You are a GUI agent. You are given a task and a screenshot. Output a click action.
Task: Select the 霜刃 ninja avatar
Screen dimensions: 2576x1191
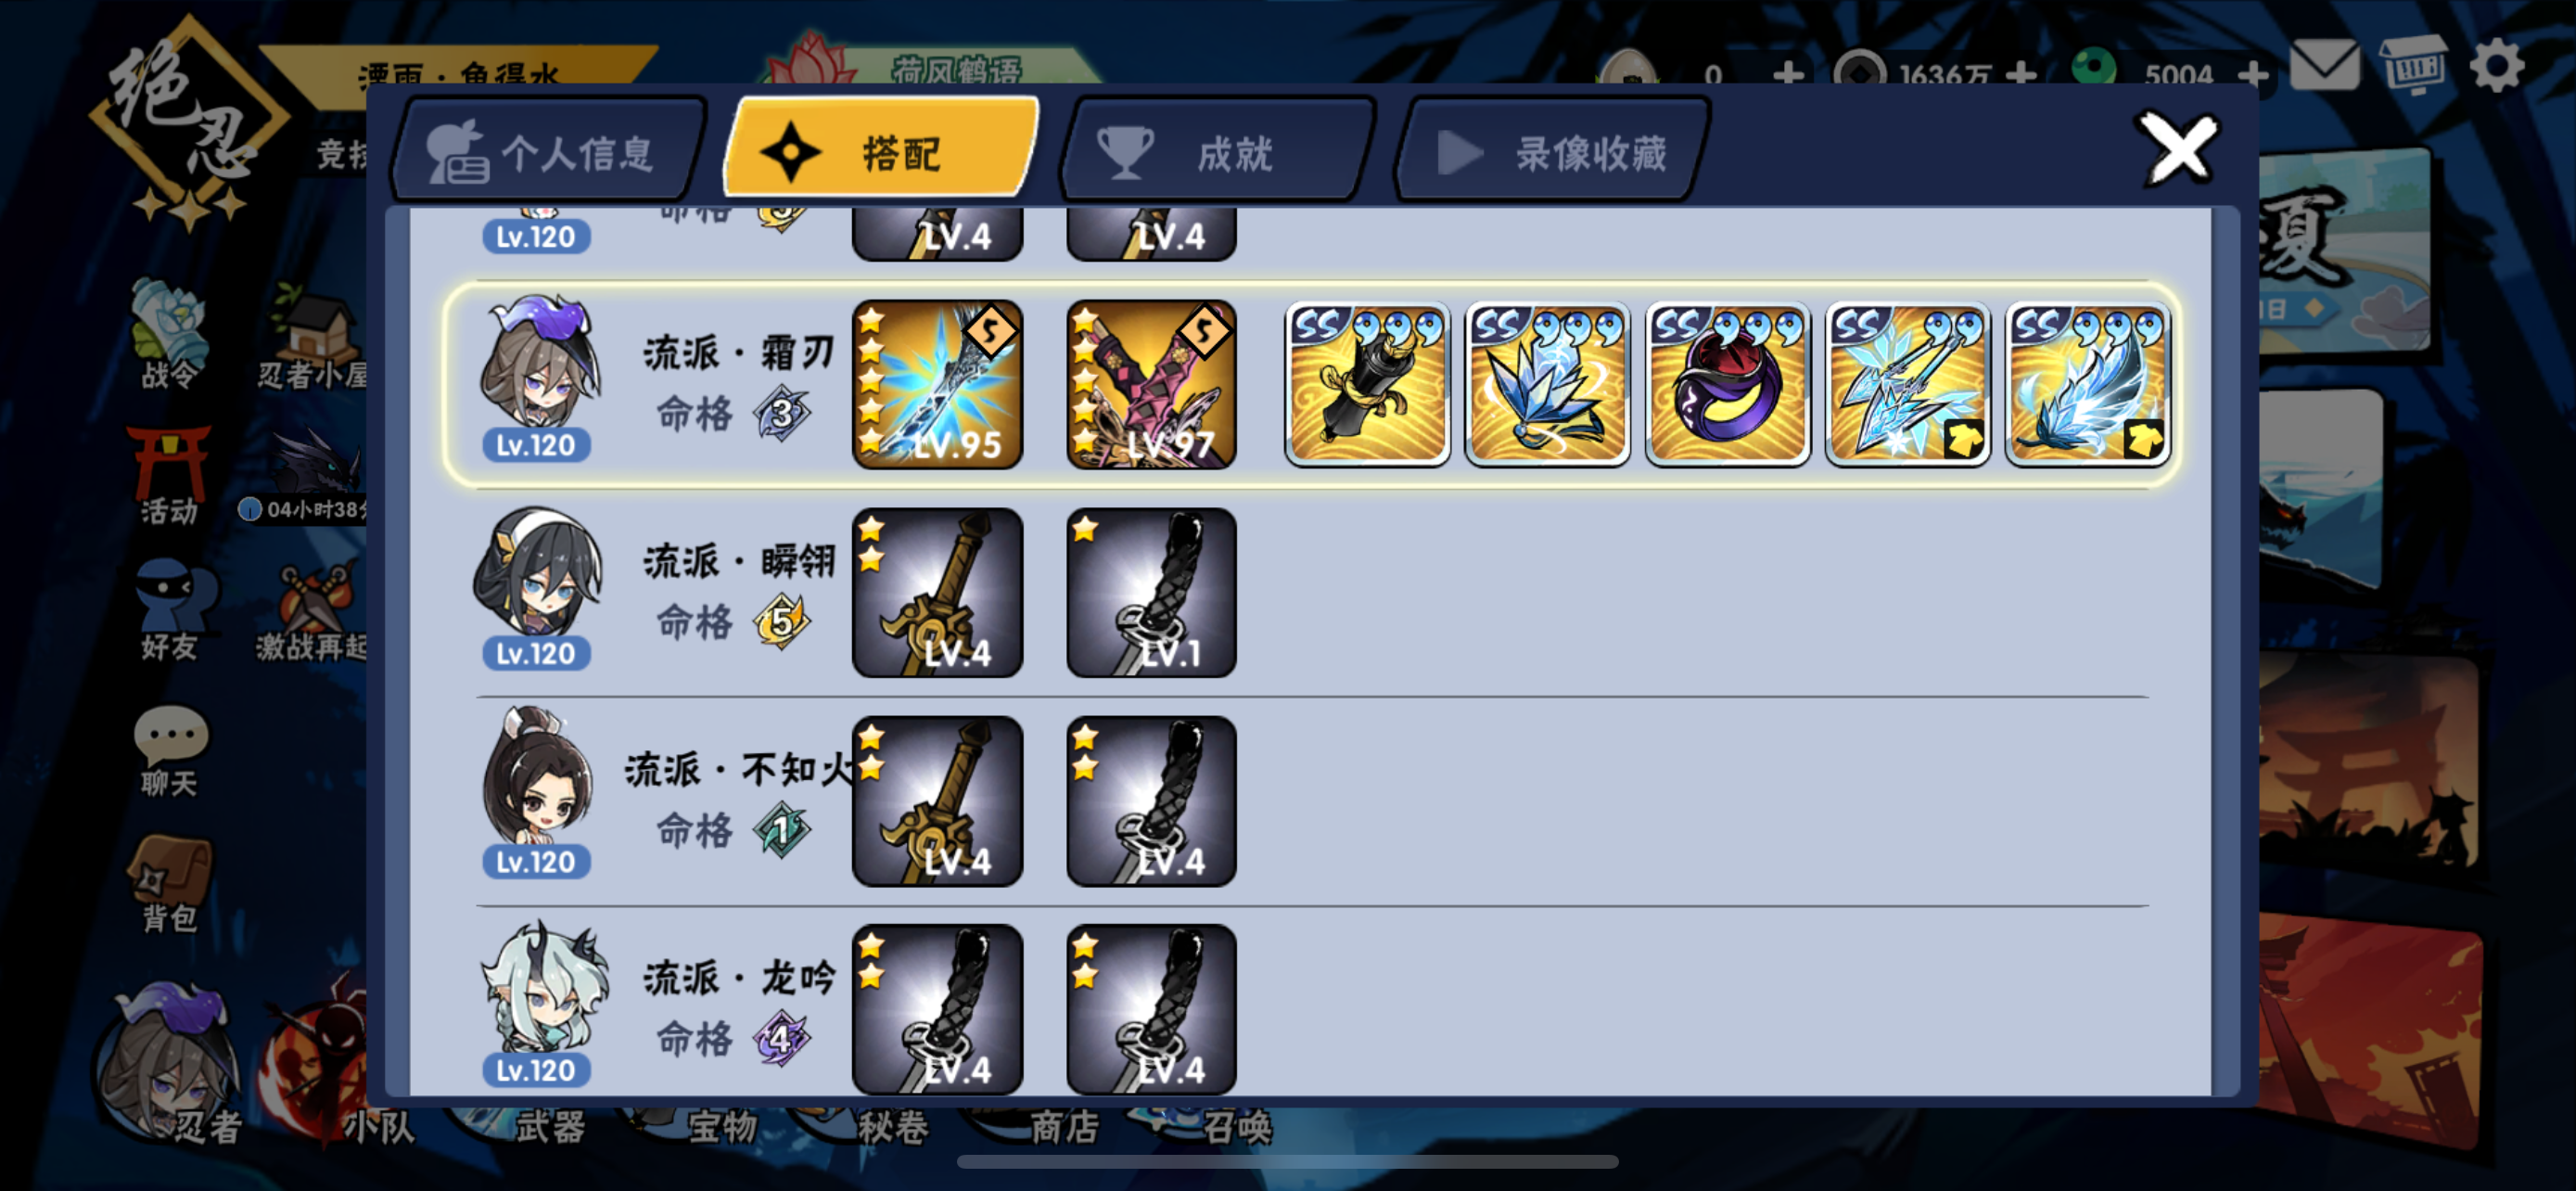coord(538,377)
